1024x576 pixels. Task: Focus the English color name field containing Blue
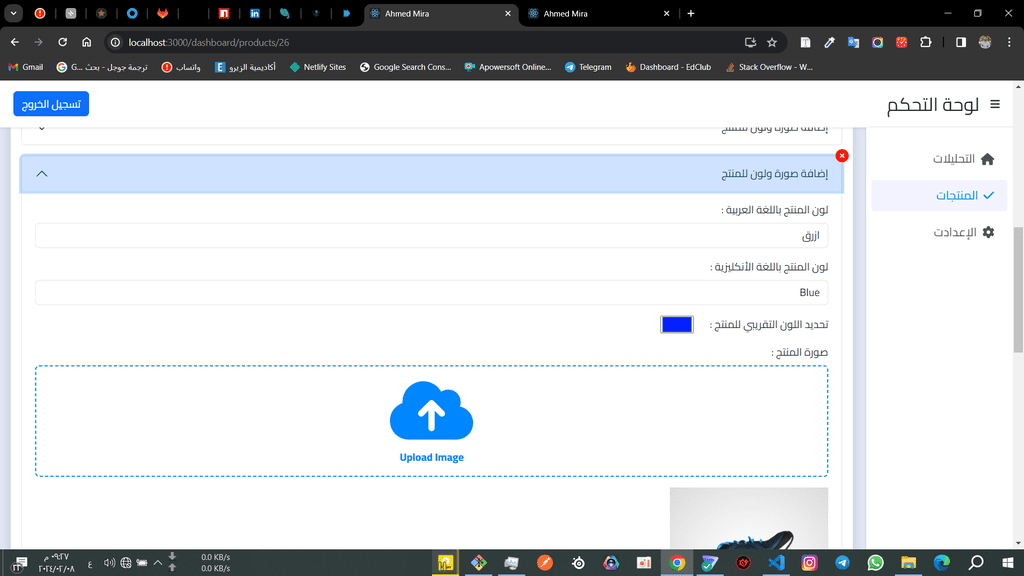coord(432,293)
